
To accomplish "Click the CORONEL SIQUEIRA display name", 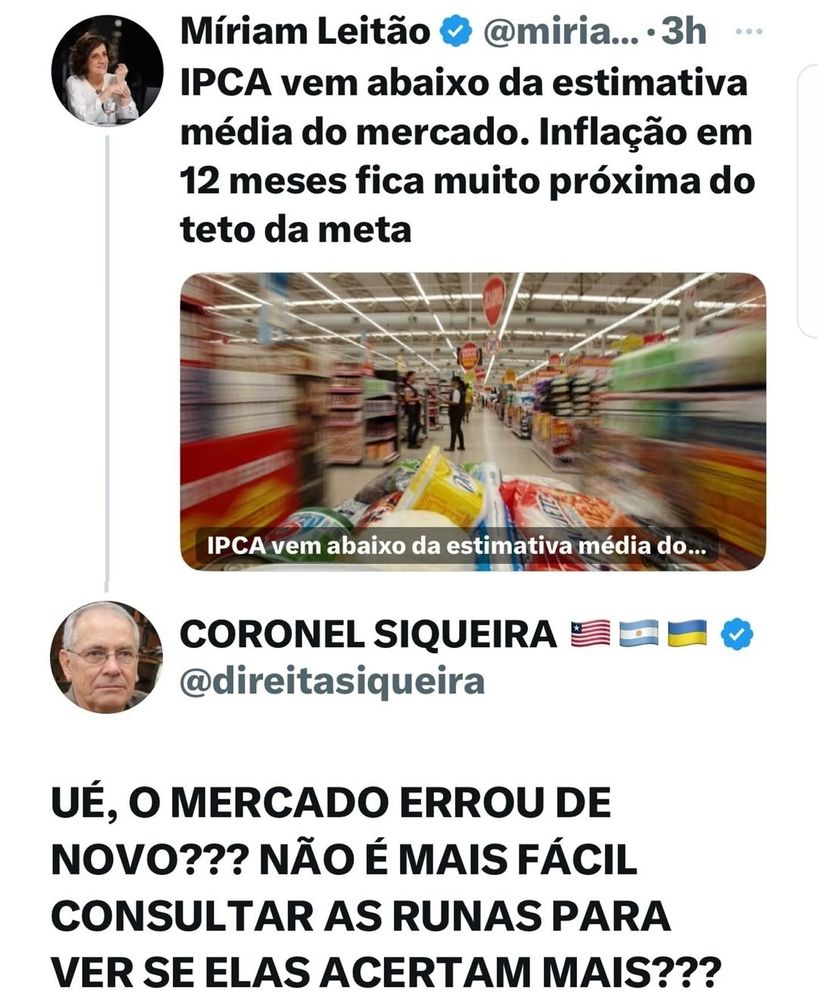I will [x=369, y=635].
